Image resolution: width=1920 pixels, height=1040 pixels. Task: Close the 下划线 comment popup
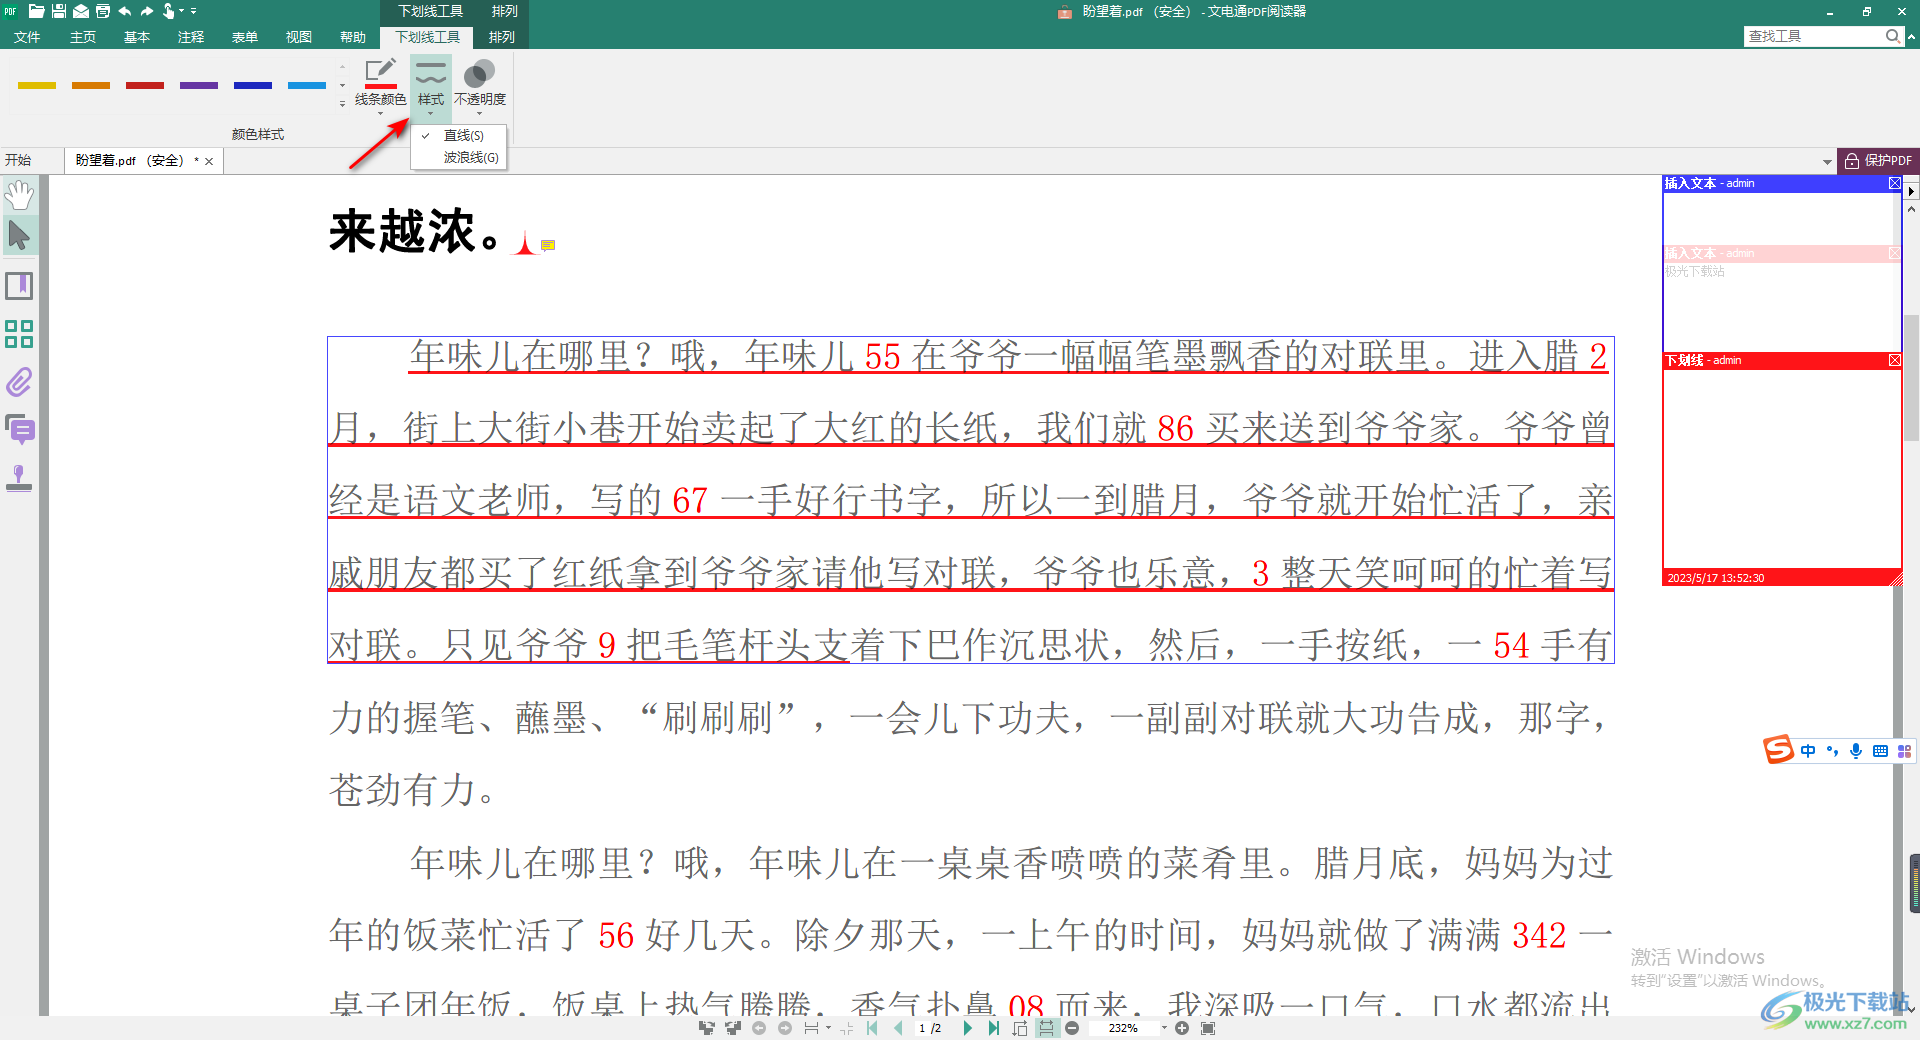click(1894, 360)
